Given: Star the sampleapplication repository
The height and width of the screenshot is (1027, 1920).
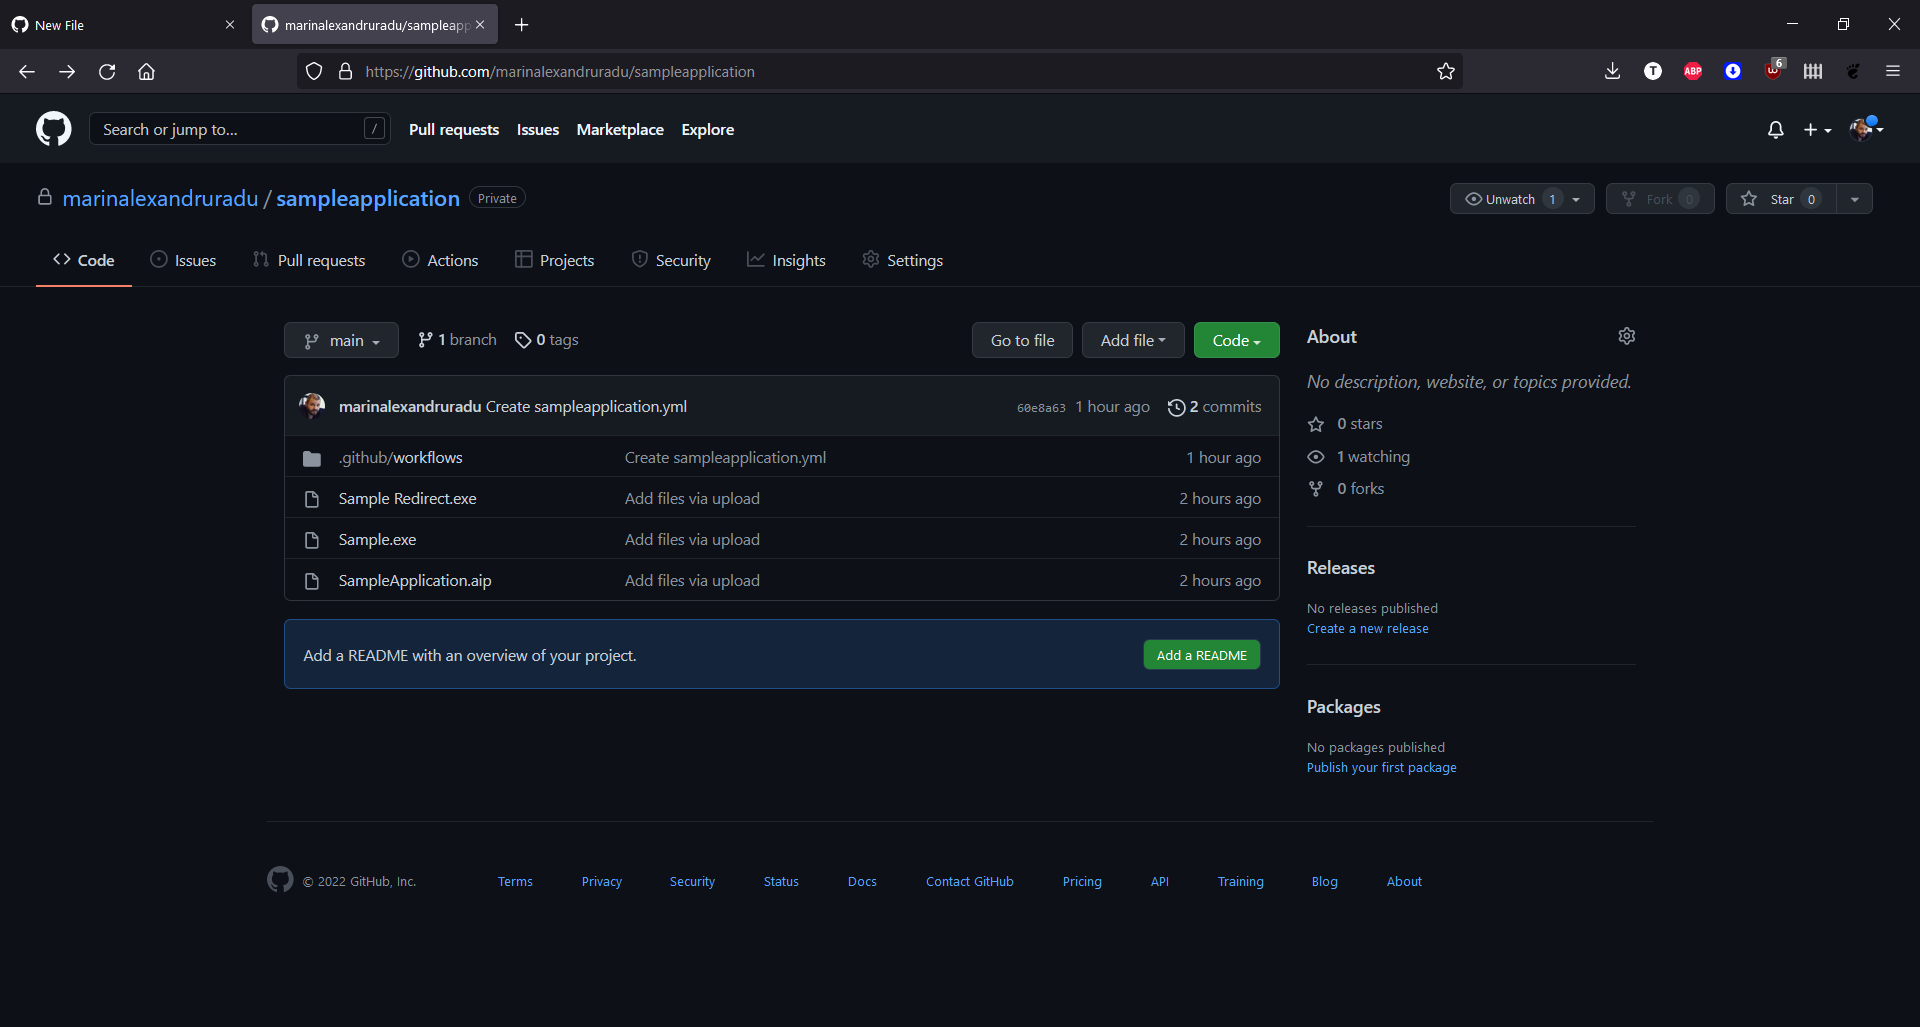Looking at the screenshot, I should point(1782,199).
